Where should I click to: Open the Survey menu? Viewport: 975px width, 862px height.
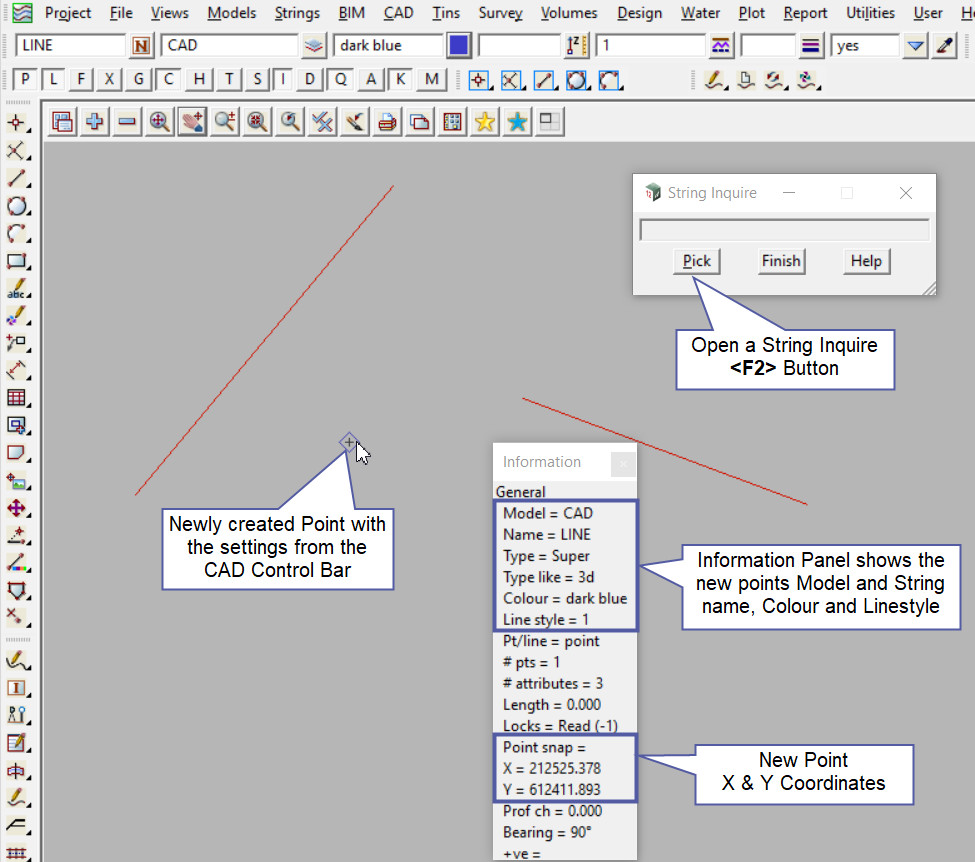click(x=500, y=13)
